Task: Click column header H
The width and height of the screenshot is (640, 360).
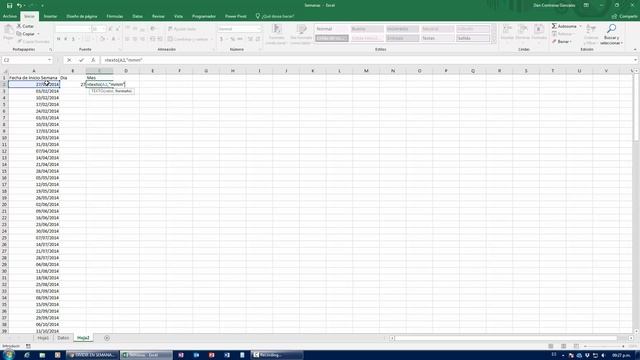Action: pyautogui.click(x=233, y=71)
